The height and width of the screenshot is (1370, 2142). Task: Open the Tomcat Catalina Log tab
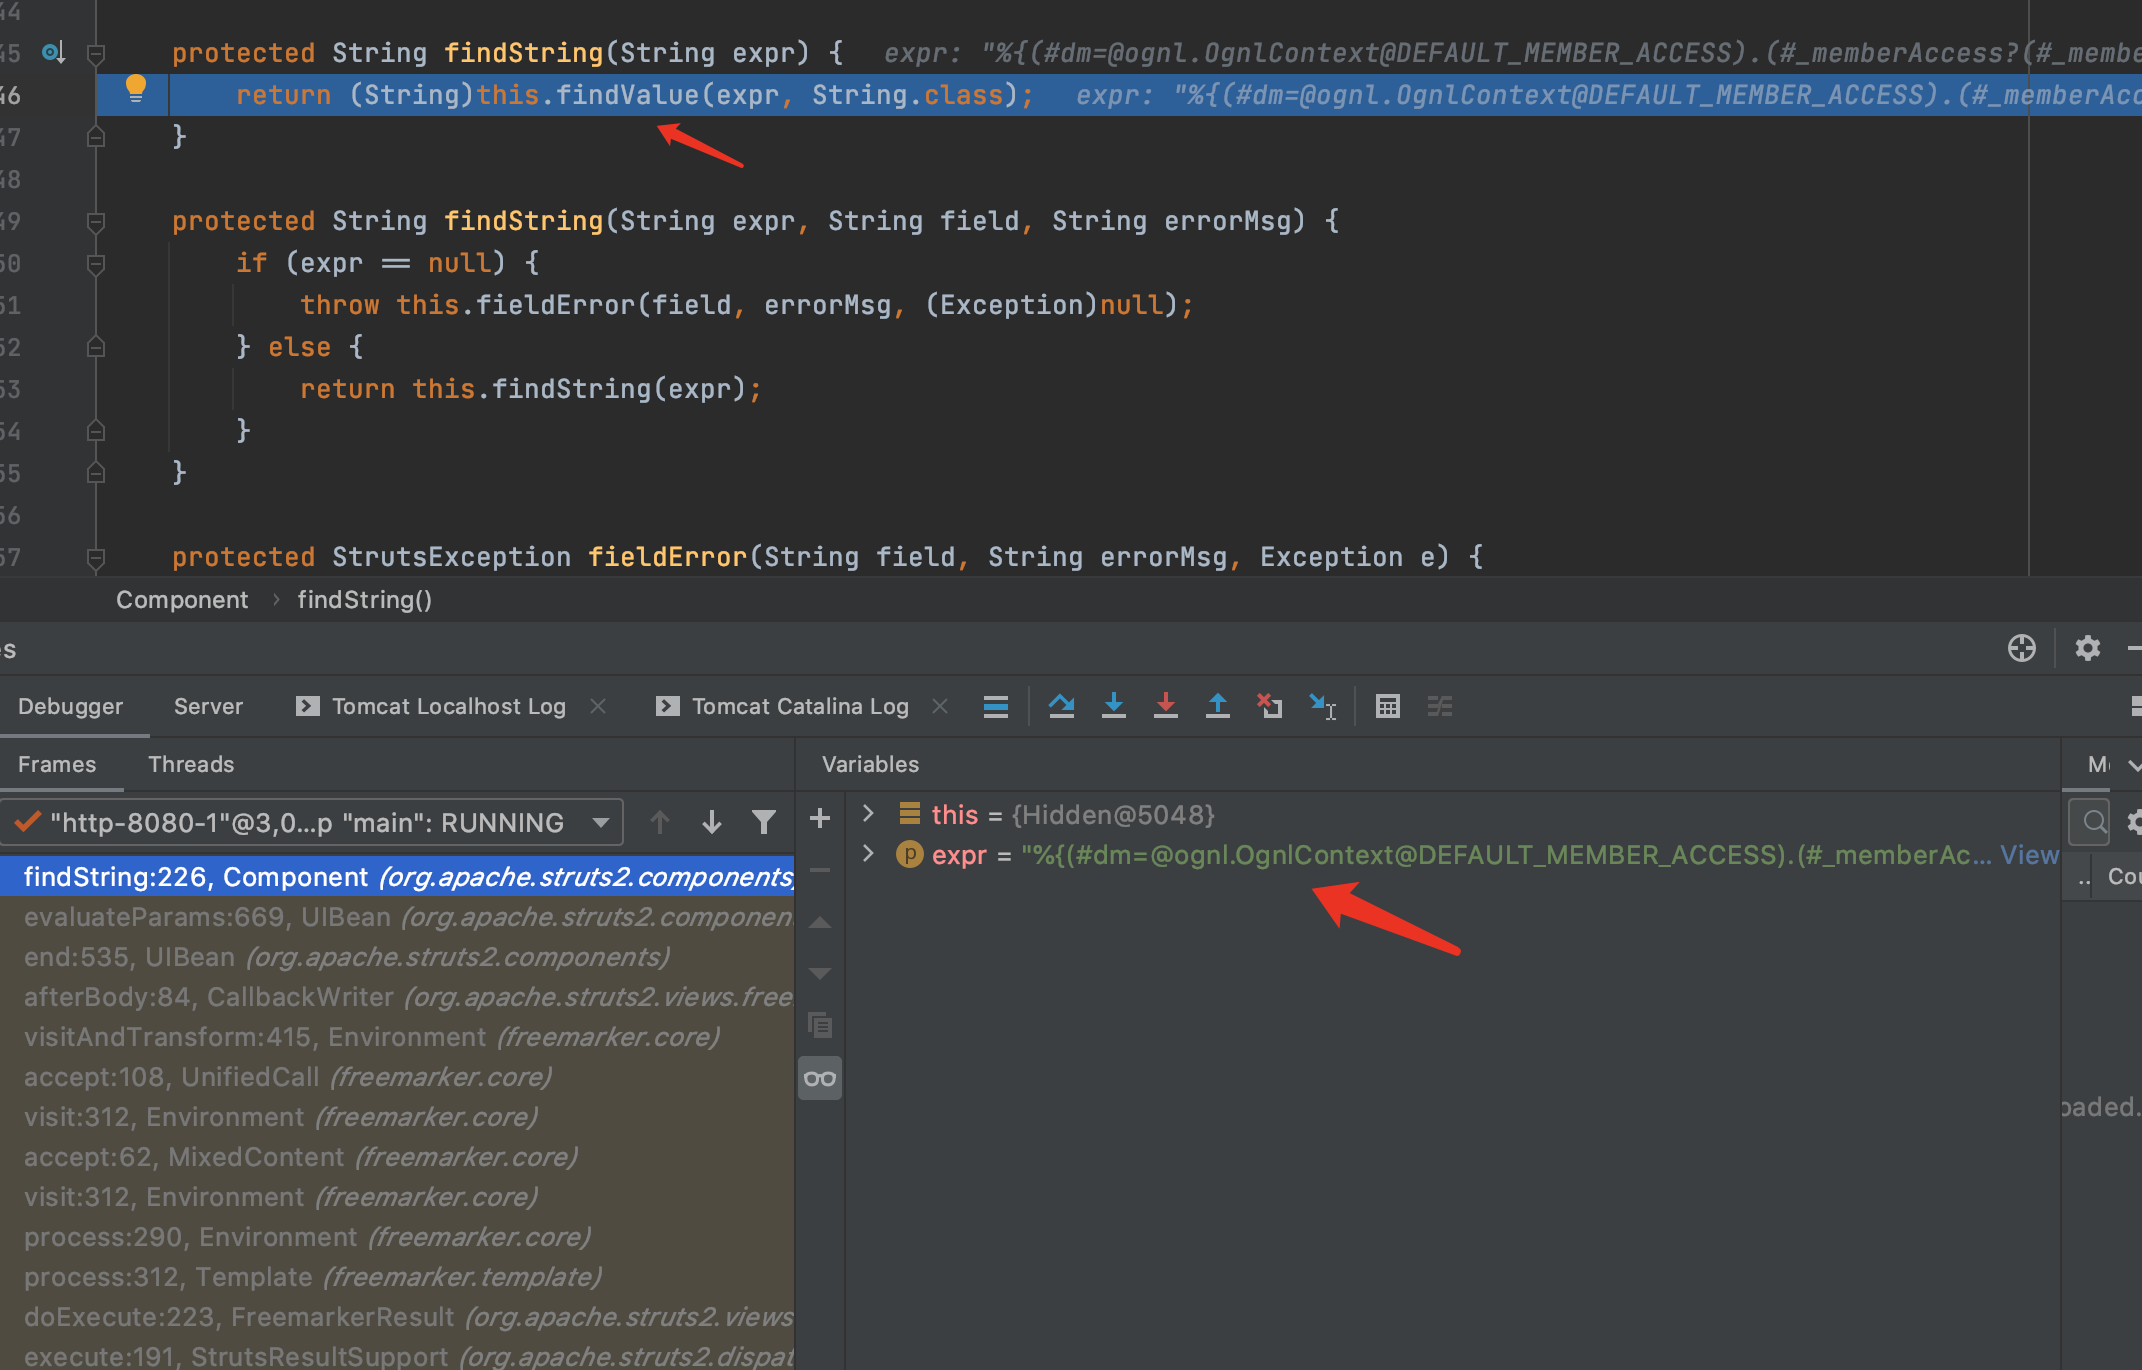click(x=782, y=706)
